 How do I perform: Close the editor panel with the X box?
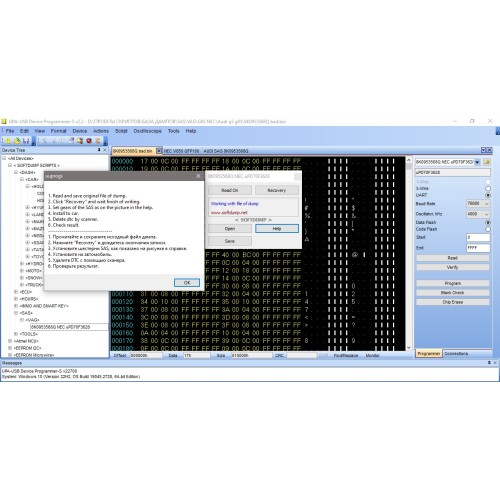pyautogui.click(x=489, y=150)
